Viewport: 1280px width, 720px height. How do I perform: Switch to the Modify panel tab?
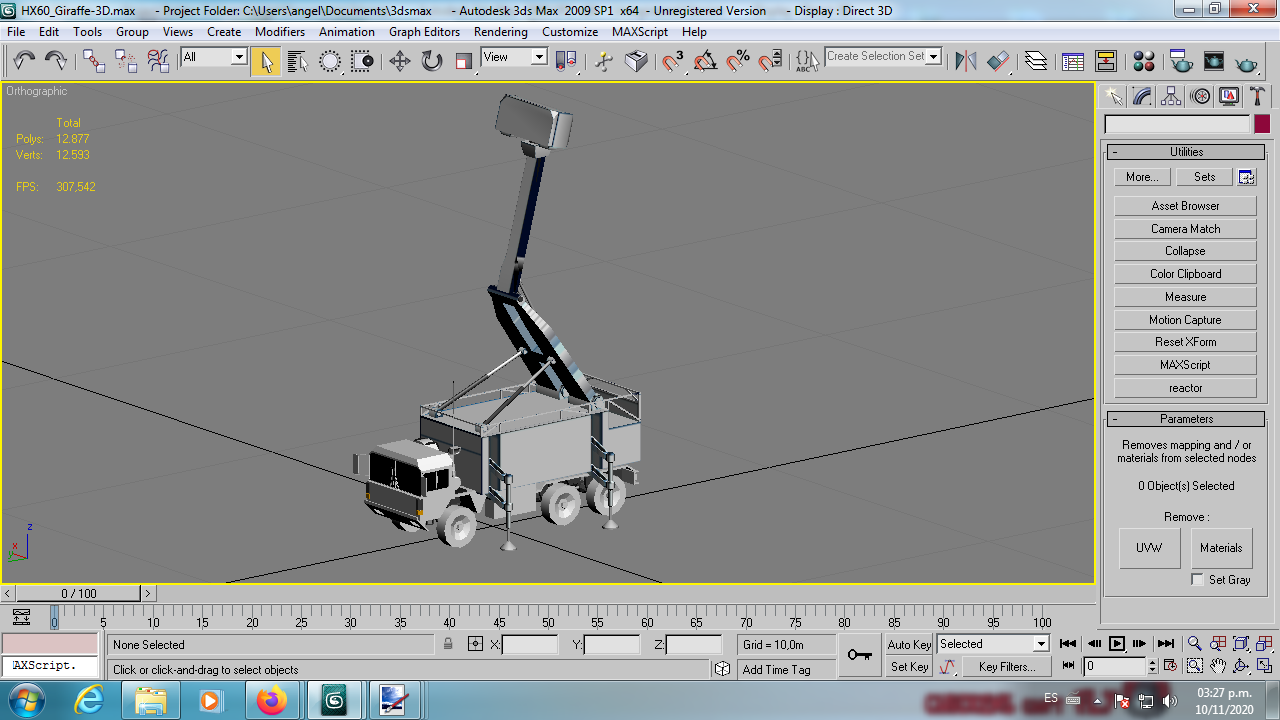coord(1142,96)
